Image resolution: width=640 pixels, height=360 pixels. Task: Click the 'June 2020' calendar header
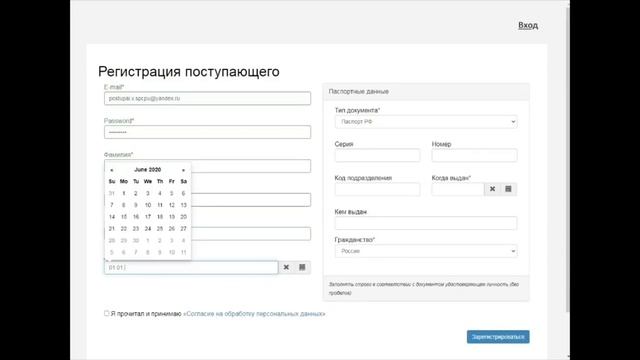point(148,170)
